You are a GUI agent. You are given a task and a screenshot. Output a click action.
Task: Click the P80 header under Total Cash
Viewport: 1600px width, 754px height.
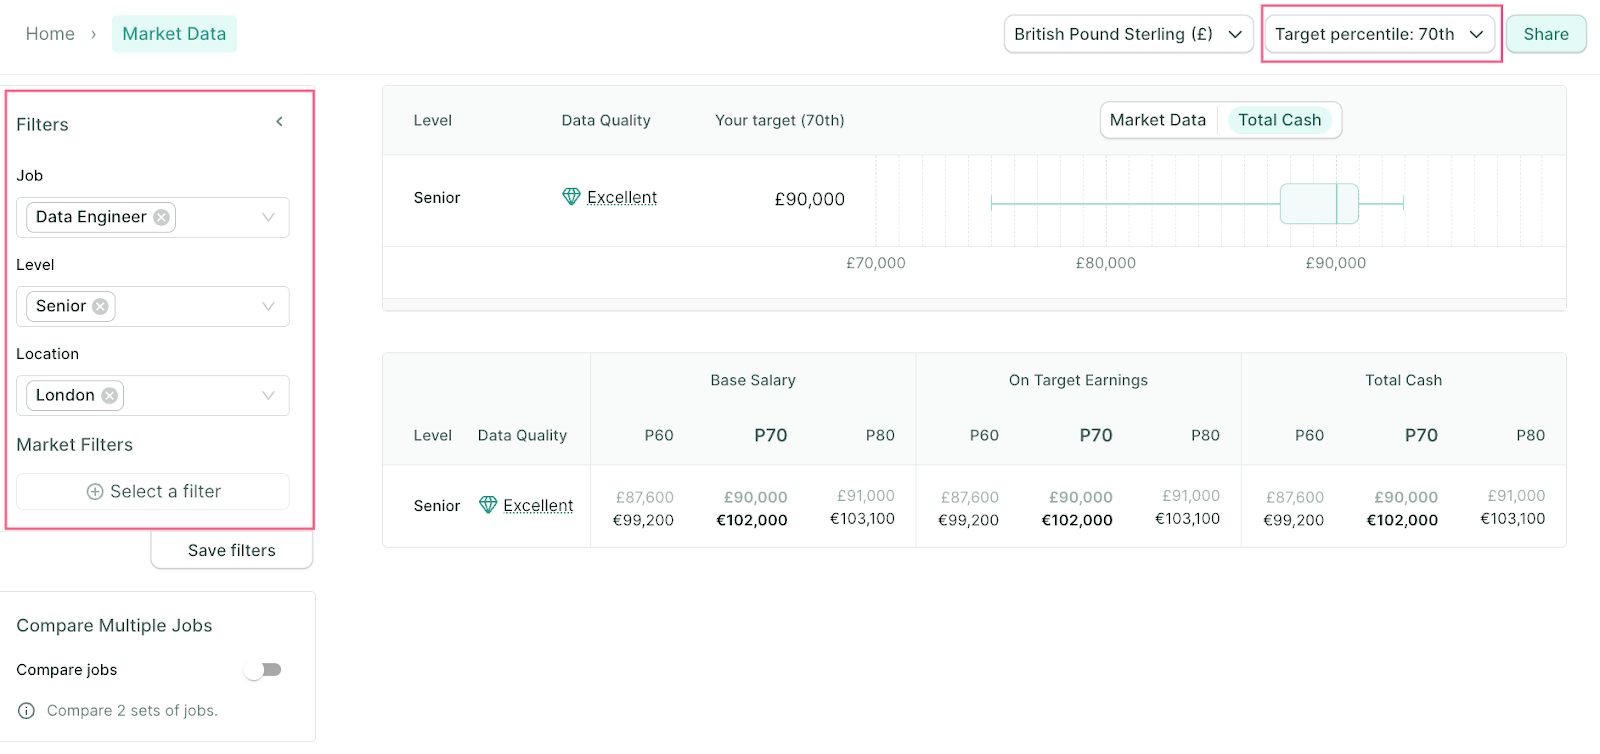tap(1530, 435)
